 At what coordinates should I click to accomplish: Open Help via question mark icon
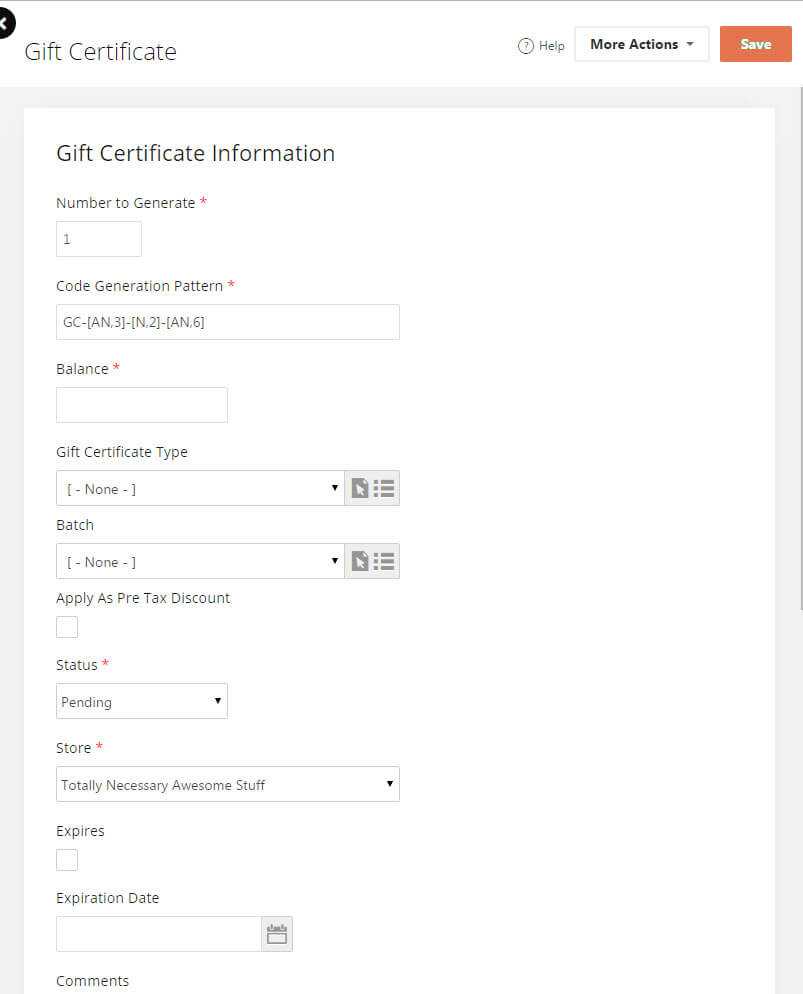pos(525,46)
